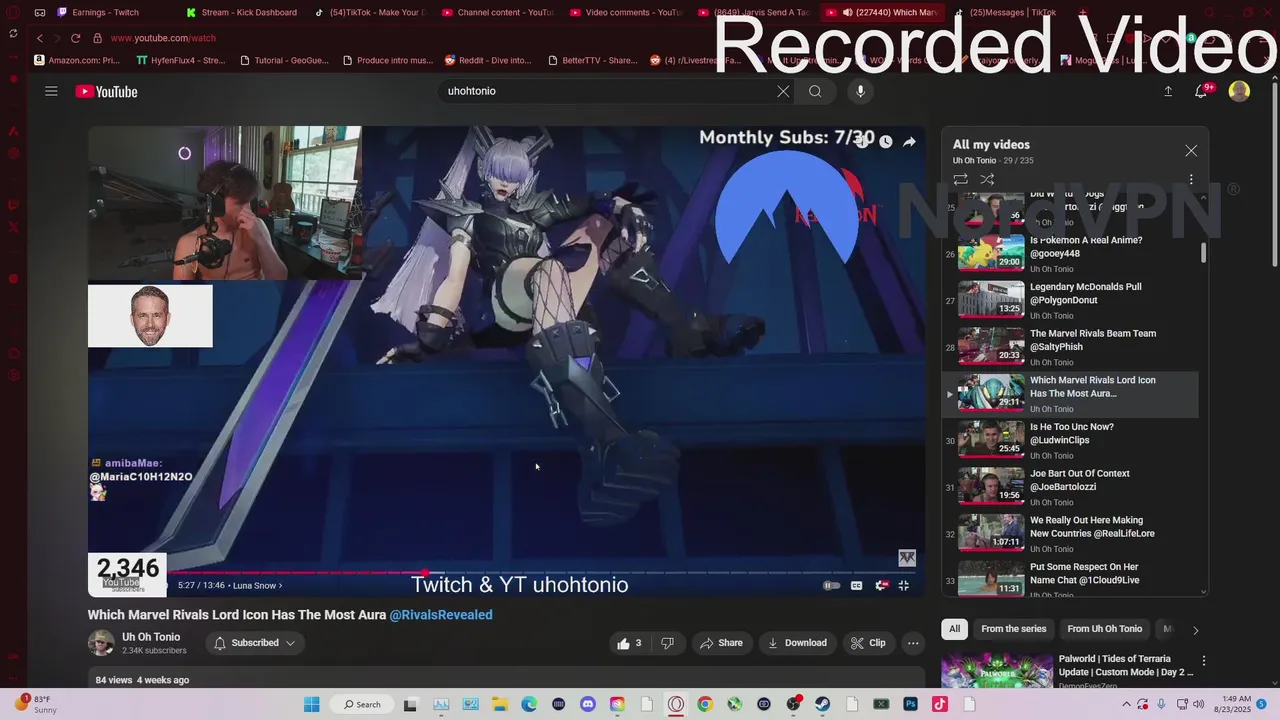Toggle playlist shuffle
This screenshot has width=1280, height=720.
click(987, 179)
